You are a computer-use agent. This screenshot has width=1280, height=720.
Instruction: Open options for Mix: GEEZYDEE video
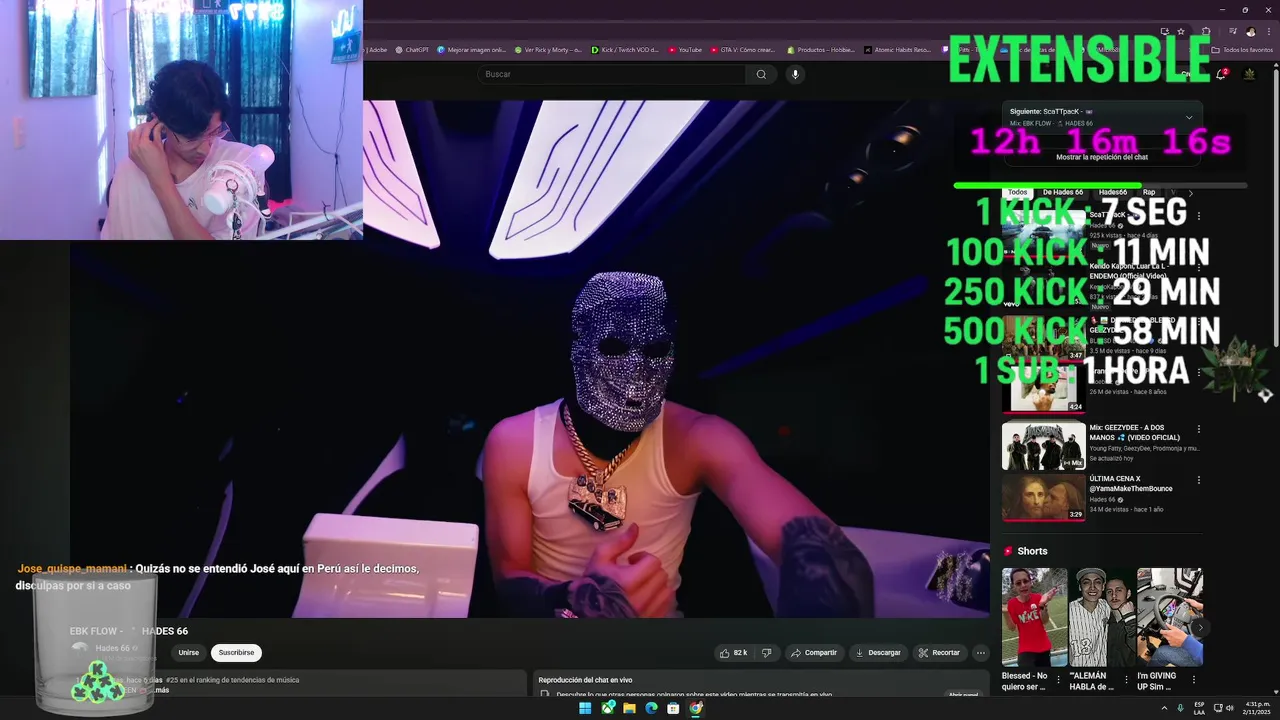[x=1198, y=429]
